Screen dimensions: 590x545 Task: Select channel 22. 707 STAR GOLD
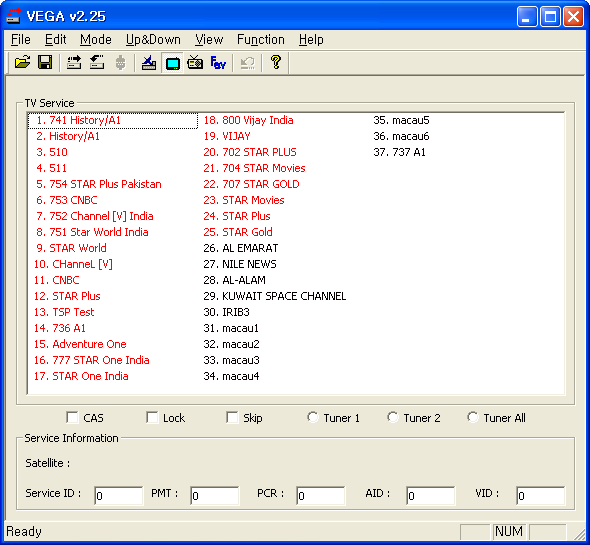tap(251, 184)
